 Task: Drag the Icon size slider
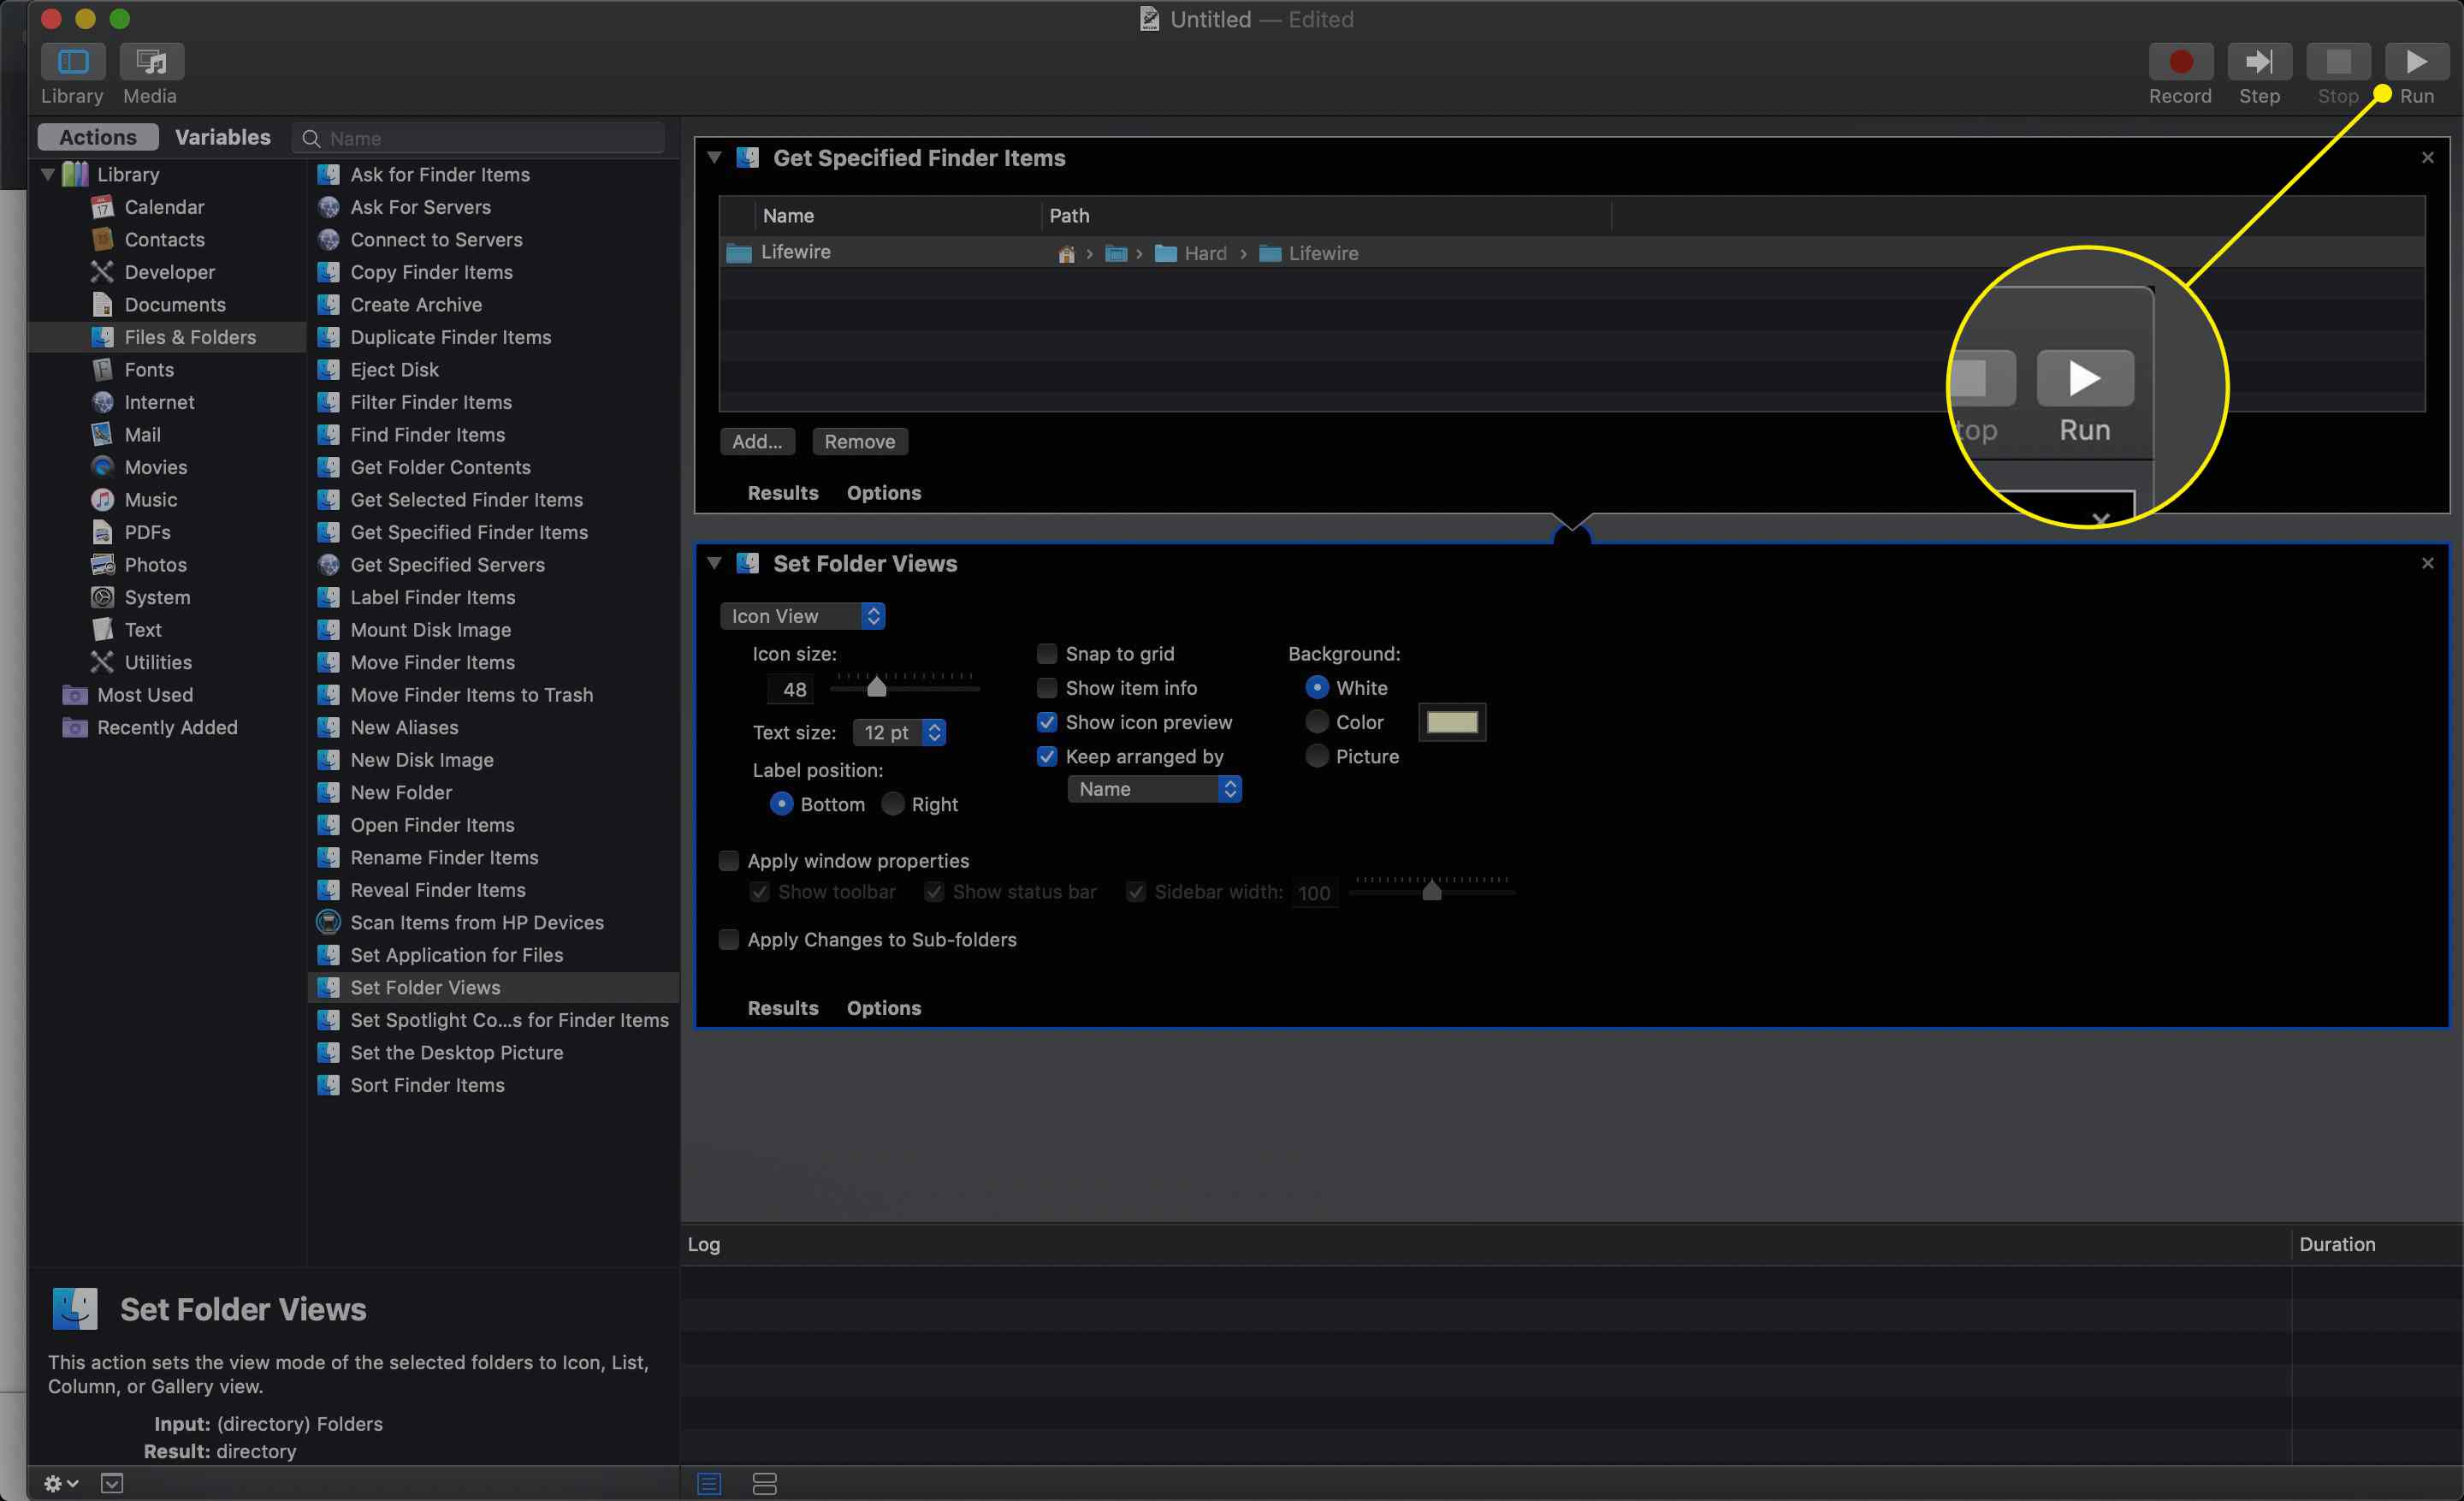coord(879,686)
